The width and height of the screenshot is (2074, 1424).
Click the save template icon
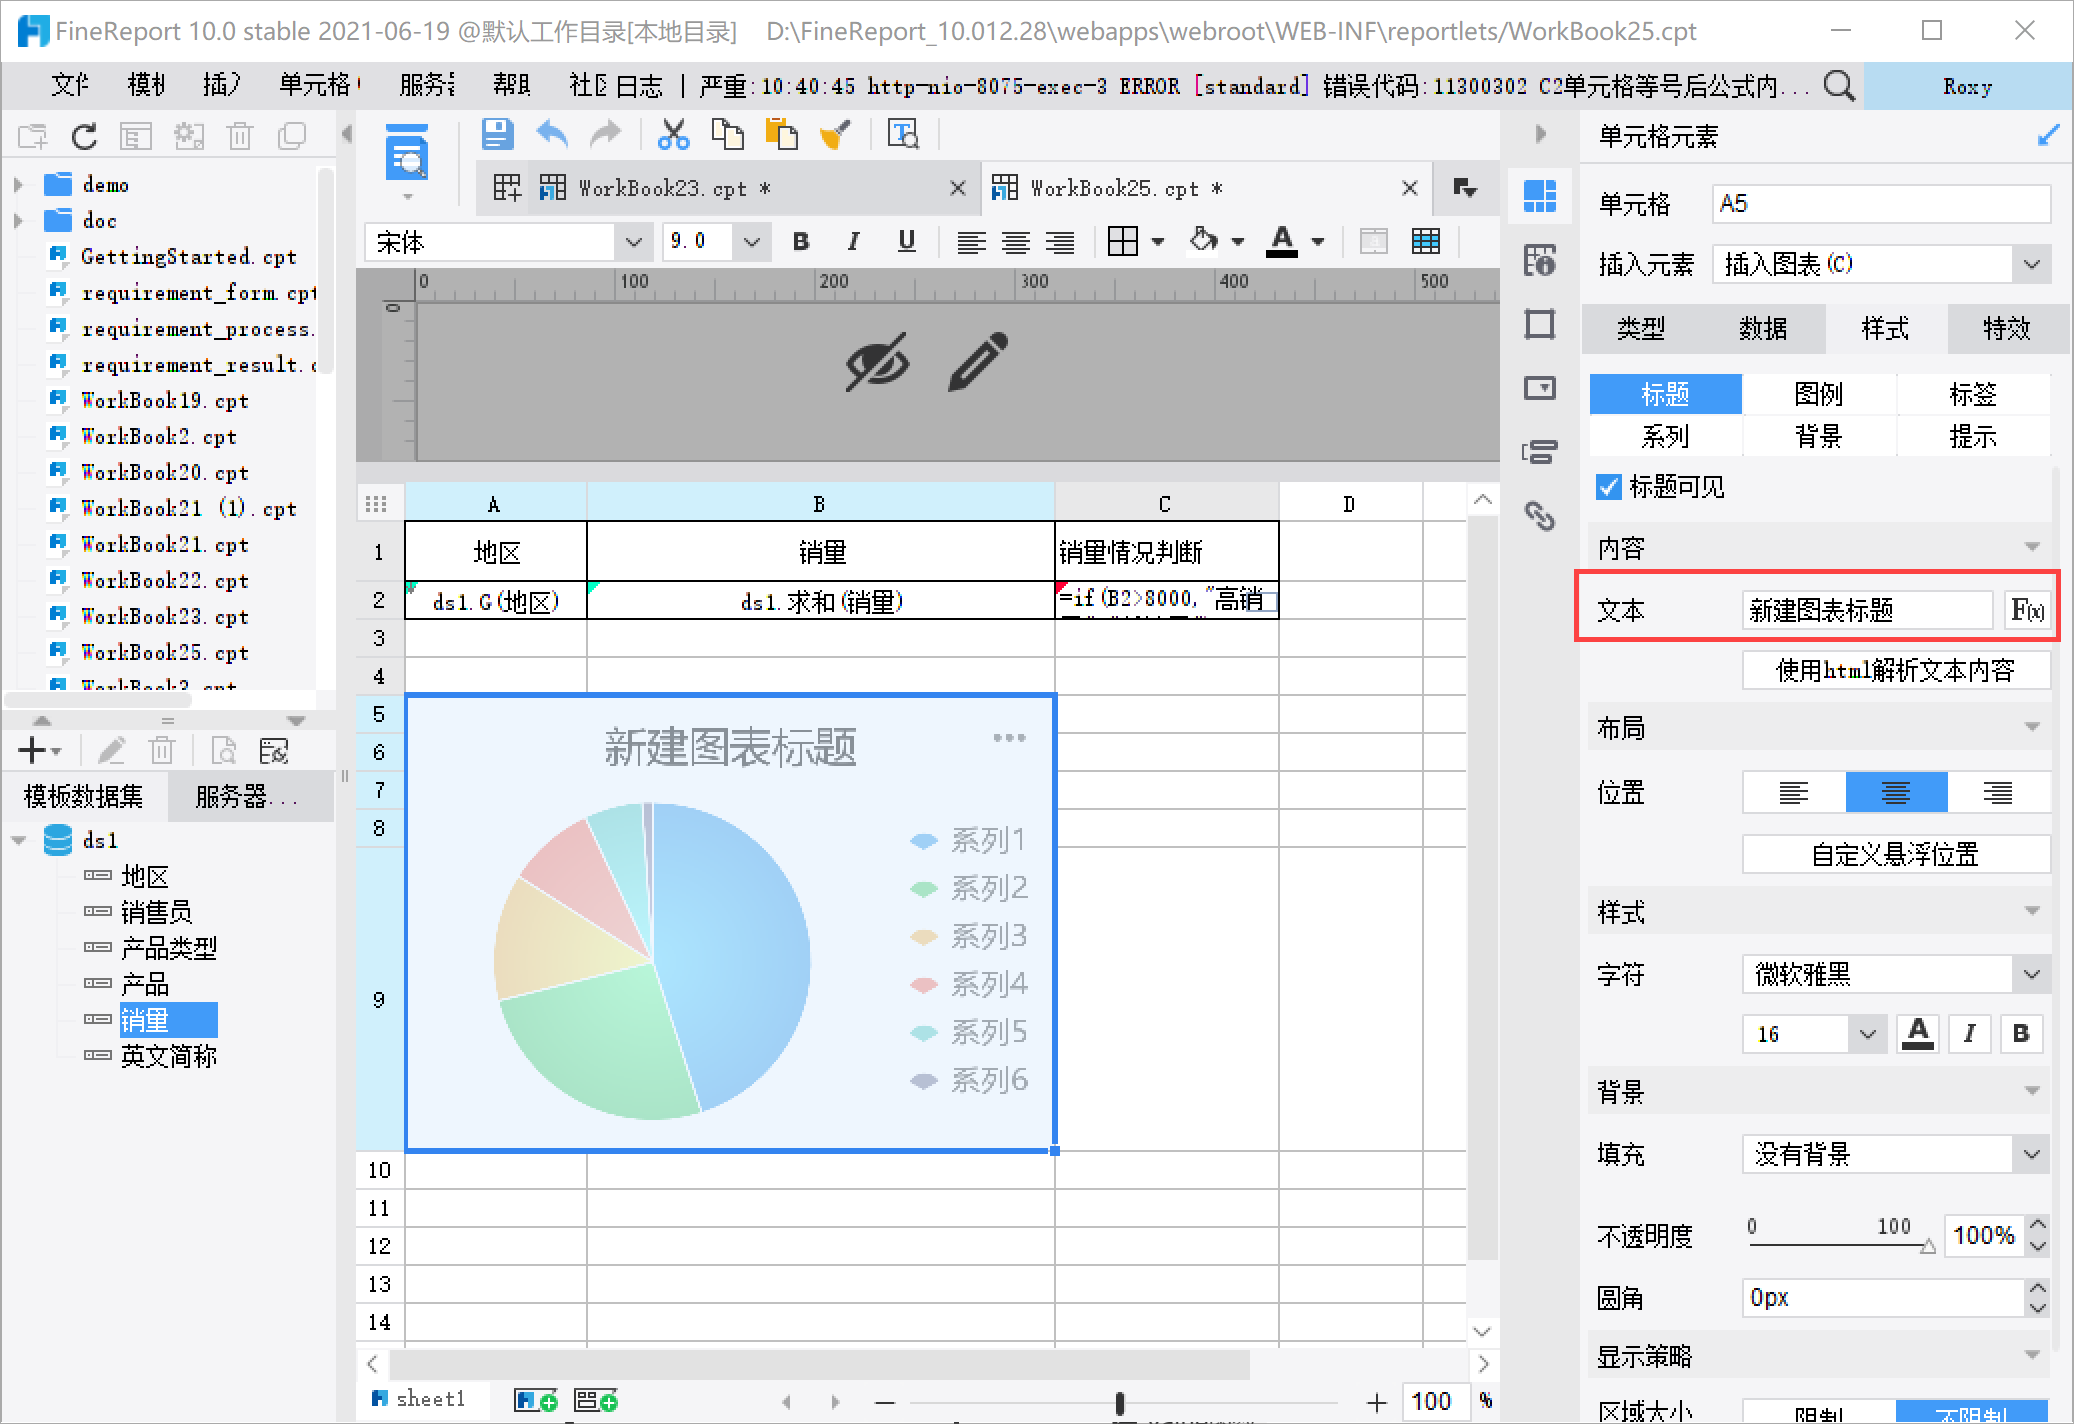497,134
